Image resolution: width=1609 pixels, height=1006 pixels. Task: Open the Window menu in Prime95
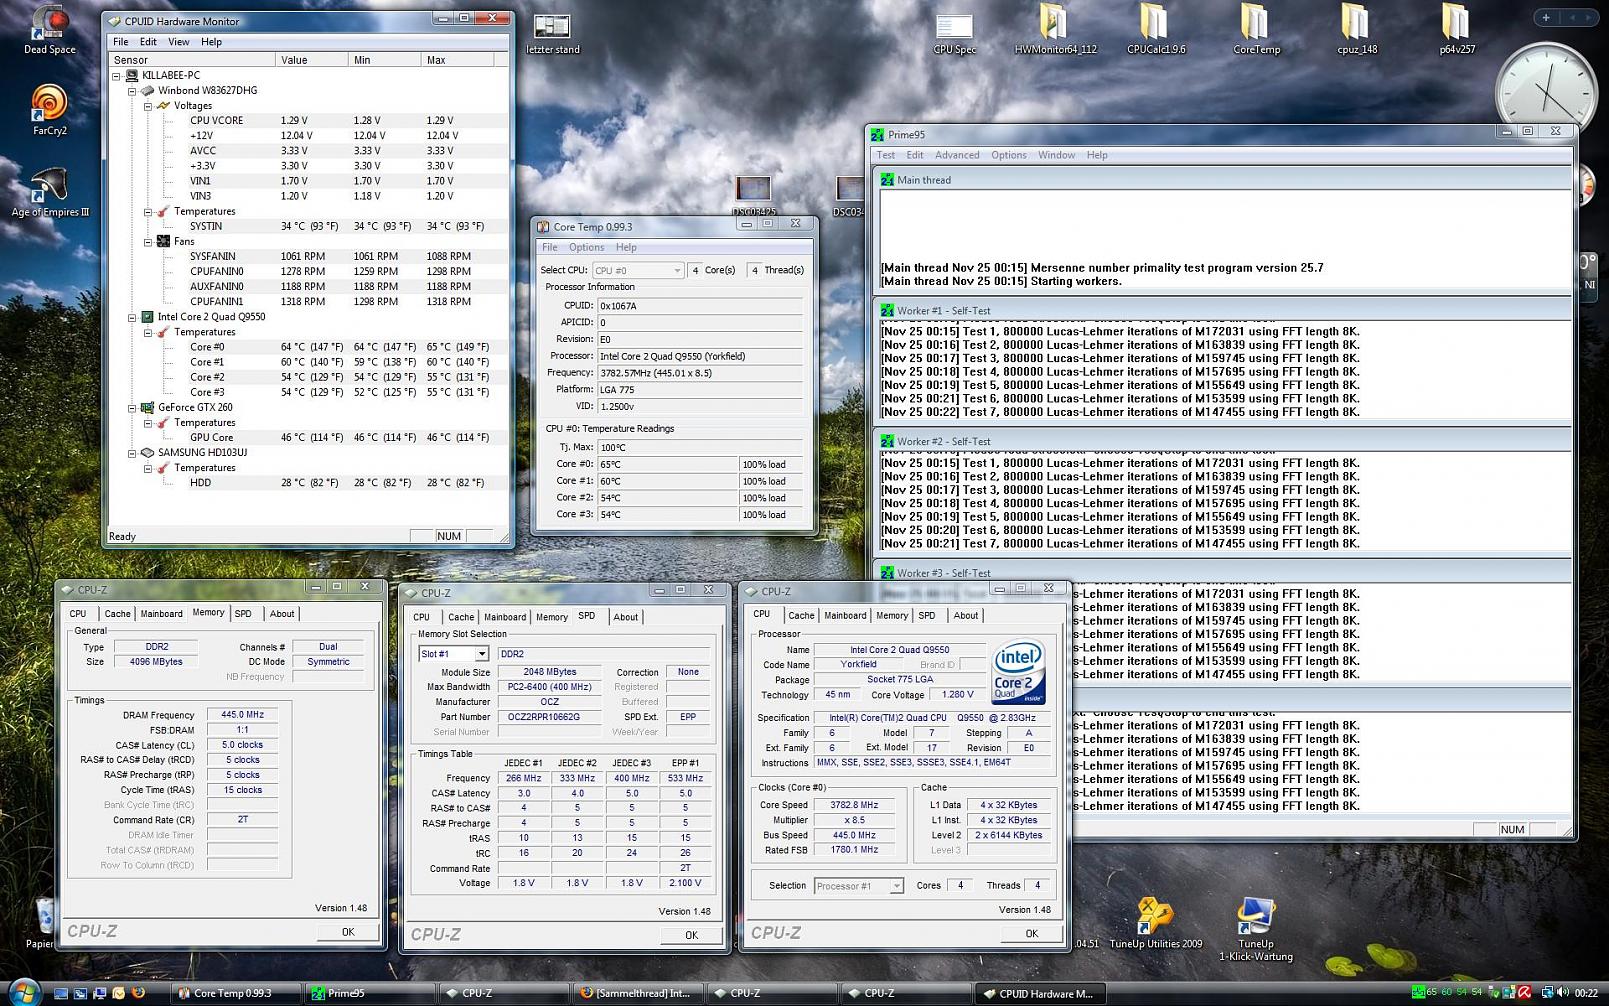[1056, 155]
